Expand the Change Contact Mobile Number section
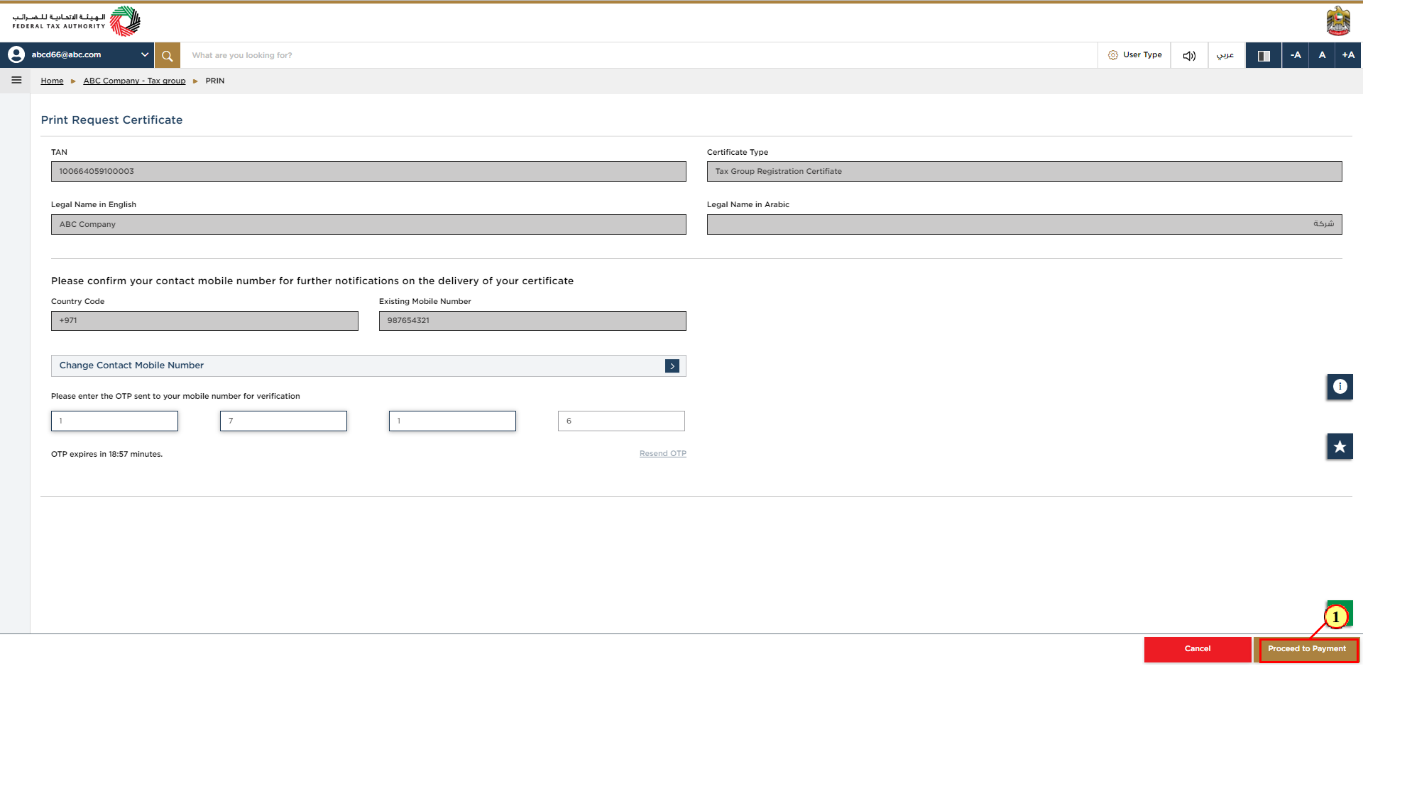The height and width of the screenshot is (801, 1414). coord(369,366)
